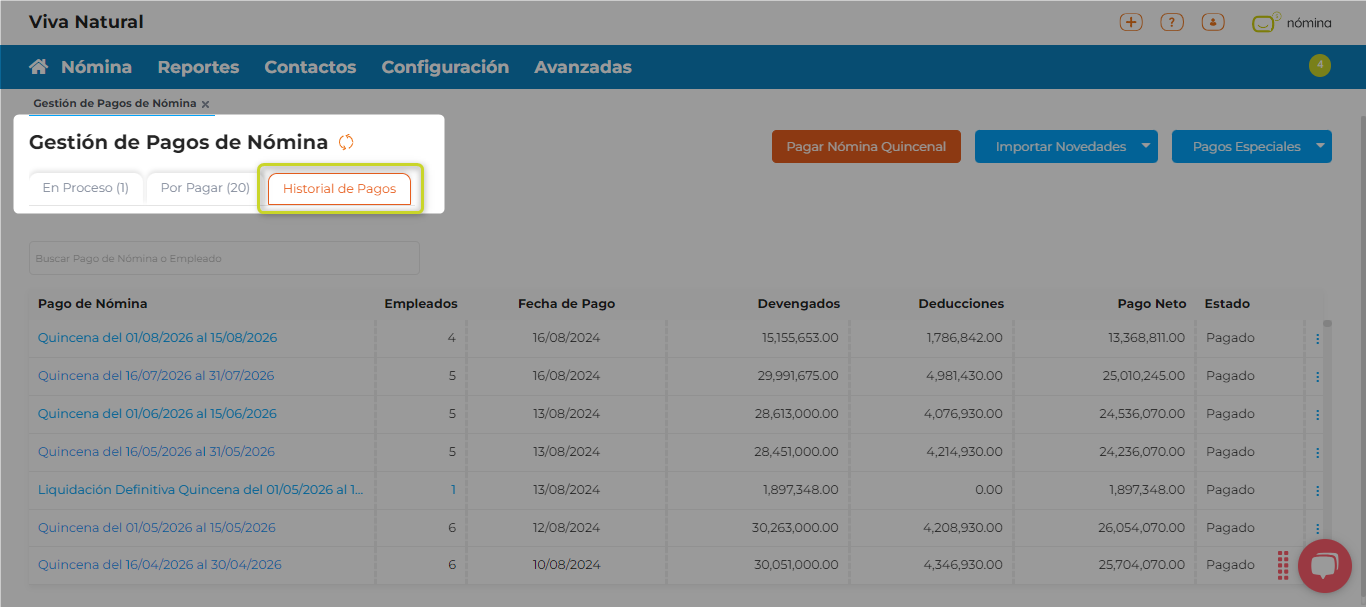Open the Configuración menu
This screenshot has width=1366, height=607.
[x=445, y=67]
